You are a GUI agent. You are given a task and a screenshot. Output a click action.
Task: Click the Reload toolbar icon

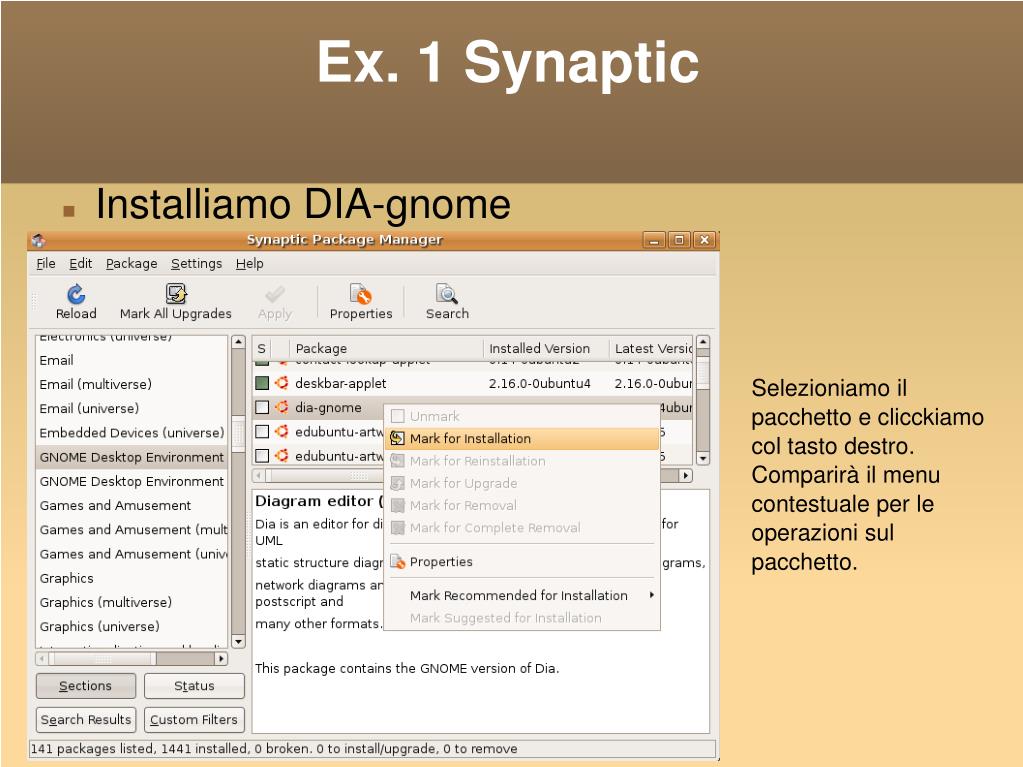[76, 294]
